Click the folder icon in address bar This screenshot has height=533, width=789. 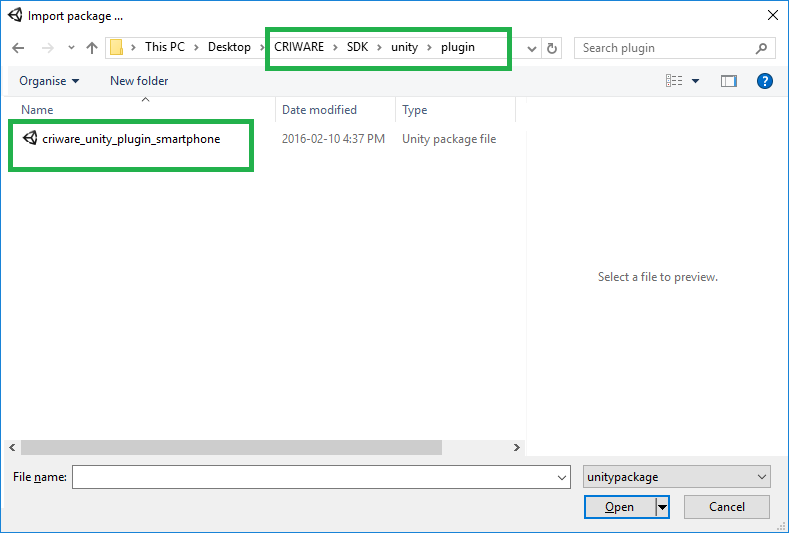pos(117,47)
